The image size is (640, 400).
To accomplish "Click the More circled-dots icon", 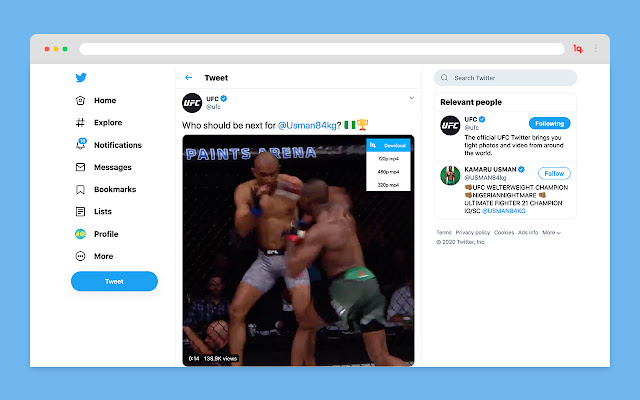I will (80, 256).
